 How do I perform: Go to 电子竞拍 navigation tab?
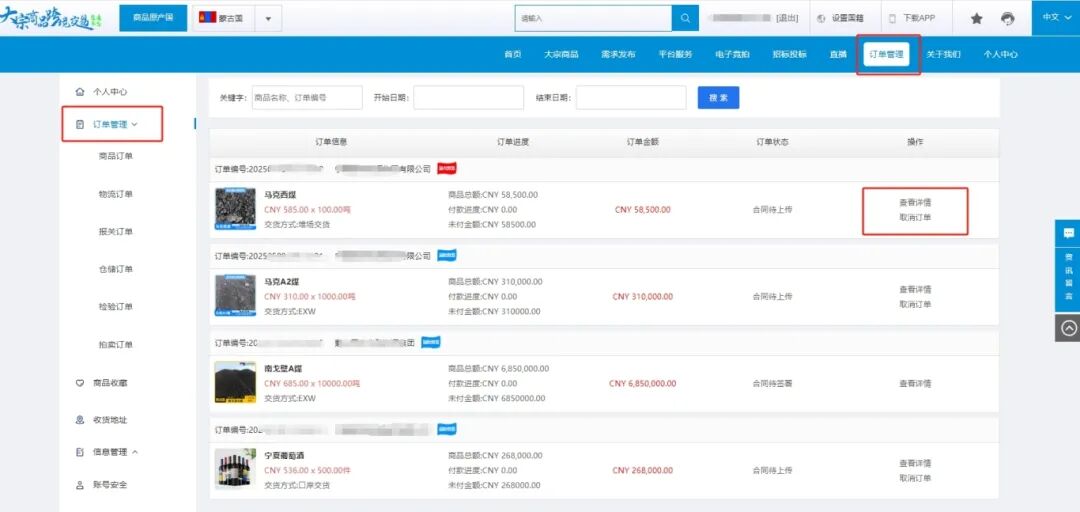(x=732, y=54)
